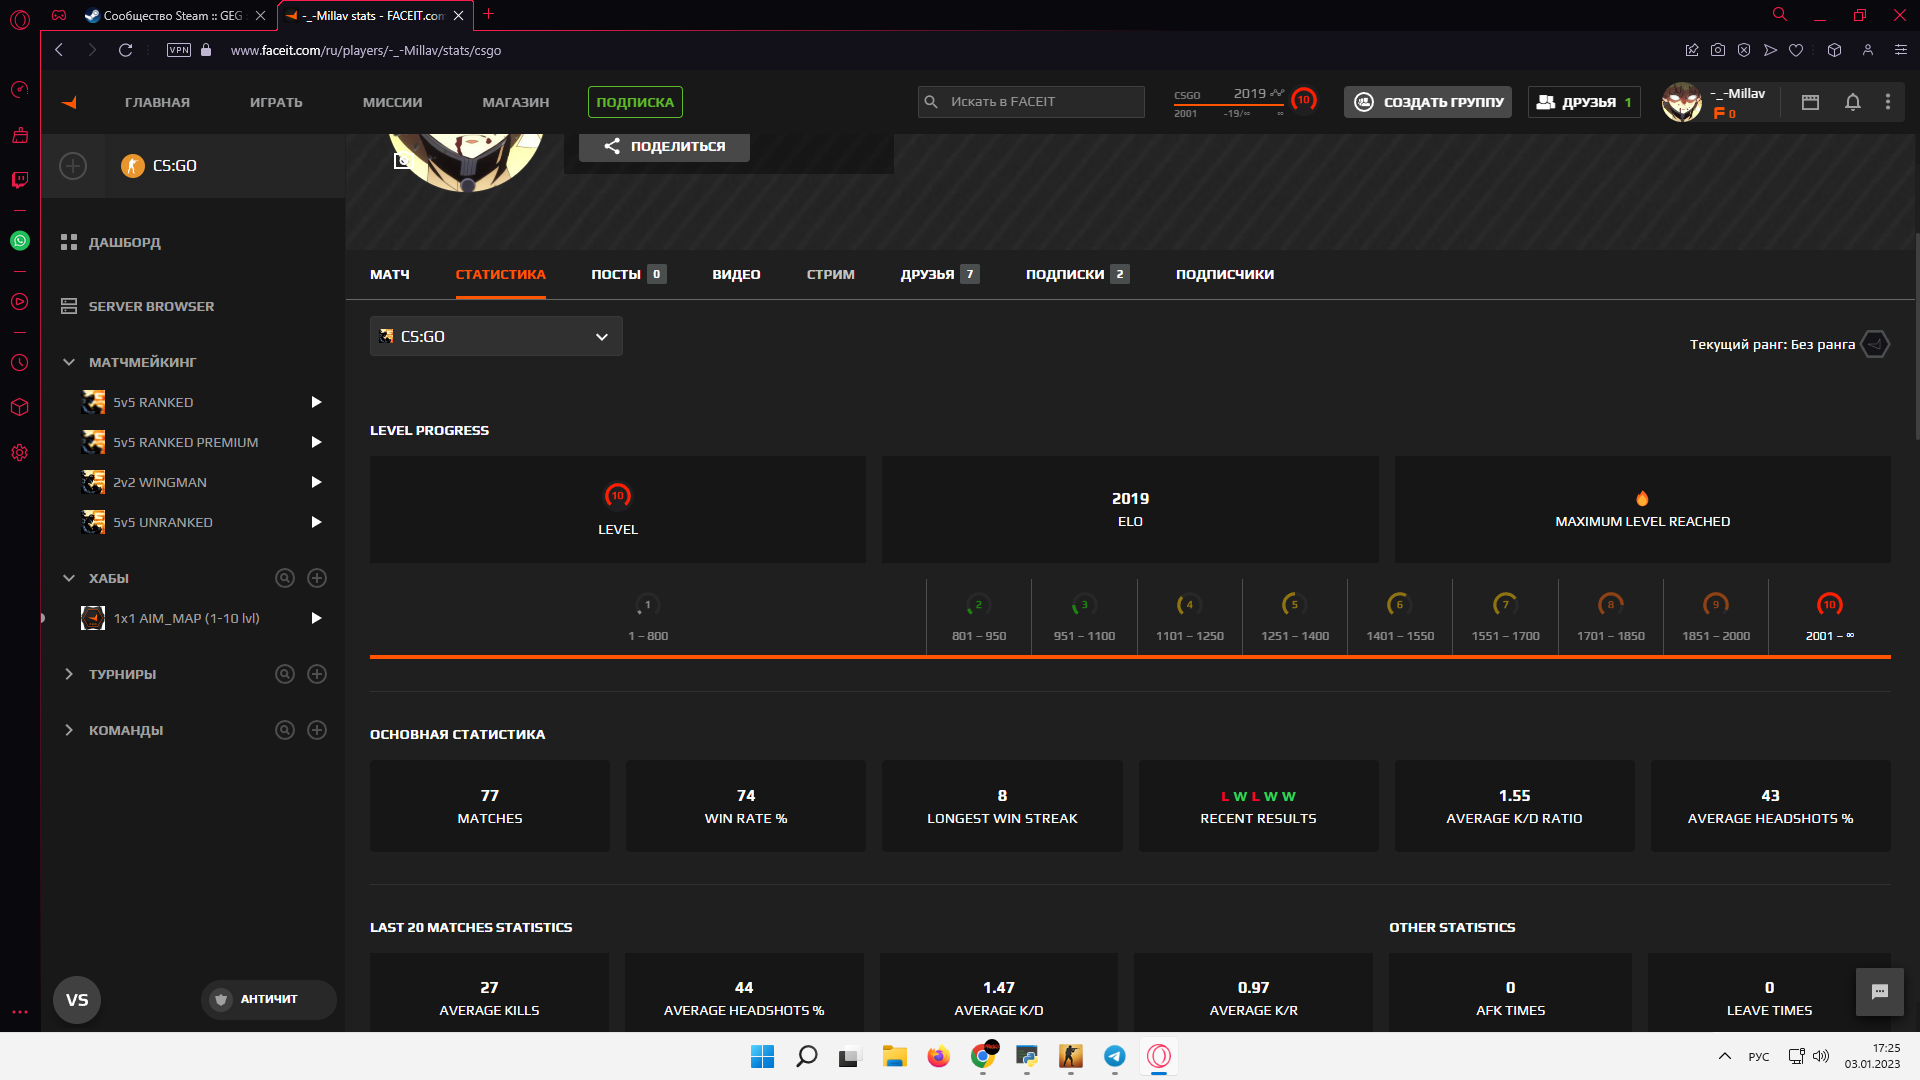The image size is (1920, 1080).
Task: Expand 5v5 RANKED arrow
Action: click(316, 402)
